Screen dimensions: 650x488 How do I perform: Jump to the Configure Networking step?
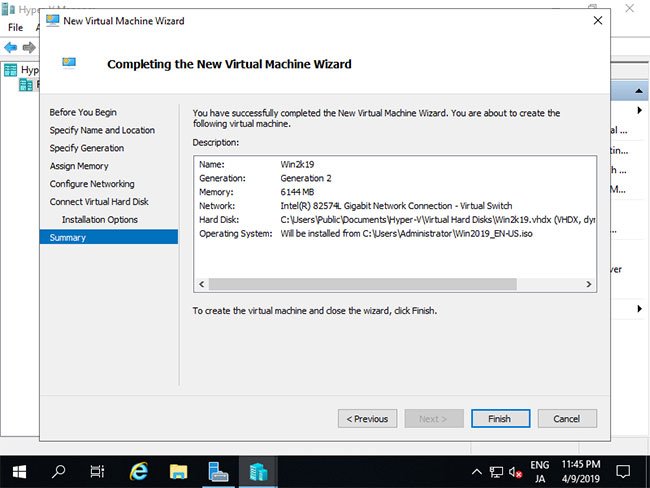tap(92, 184)
